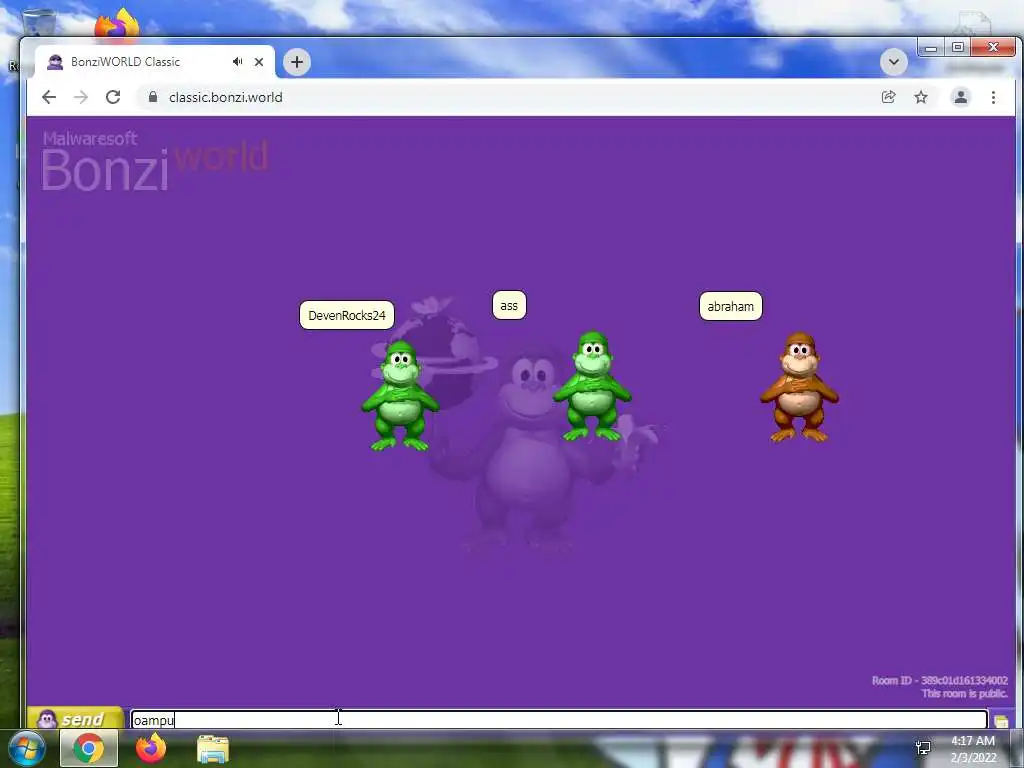Click the network tray icon
Viewport: 1024px width, 768px height.
[x=923, y=748]
